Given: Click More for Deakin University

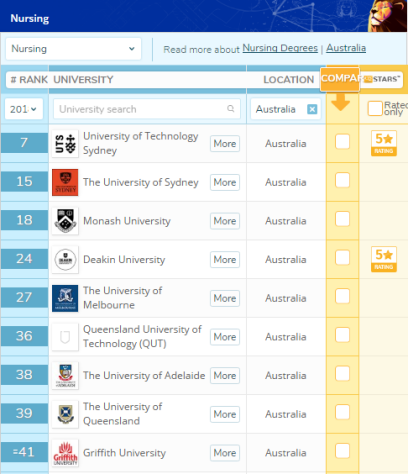Looking at the screenshot, I should (x=225, y=260).
